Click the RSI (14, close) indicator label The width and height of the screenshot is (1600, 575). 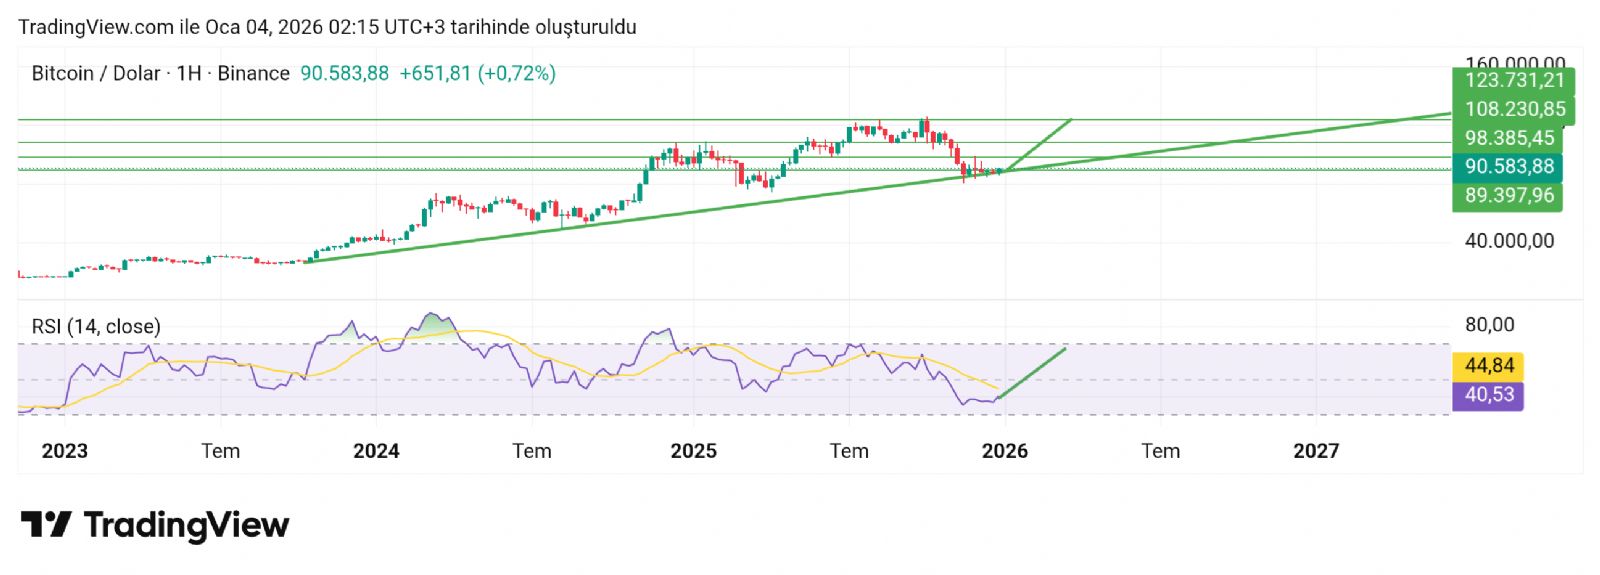click(96, 327)
